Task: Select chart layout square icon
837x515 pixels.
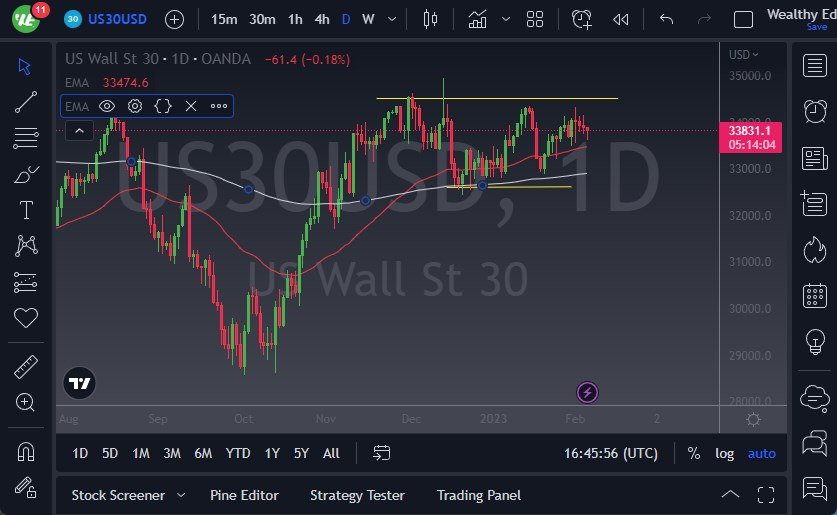Action: tap(743, 20)
